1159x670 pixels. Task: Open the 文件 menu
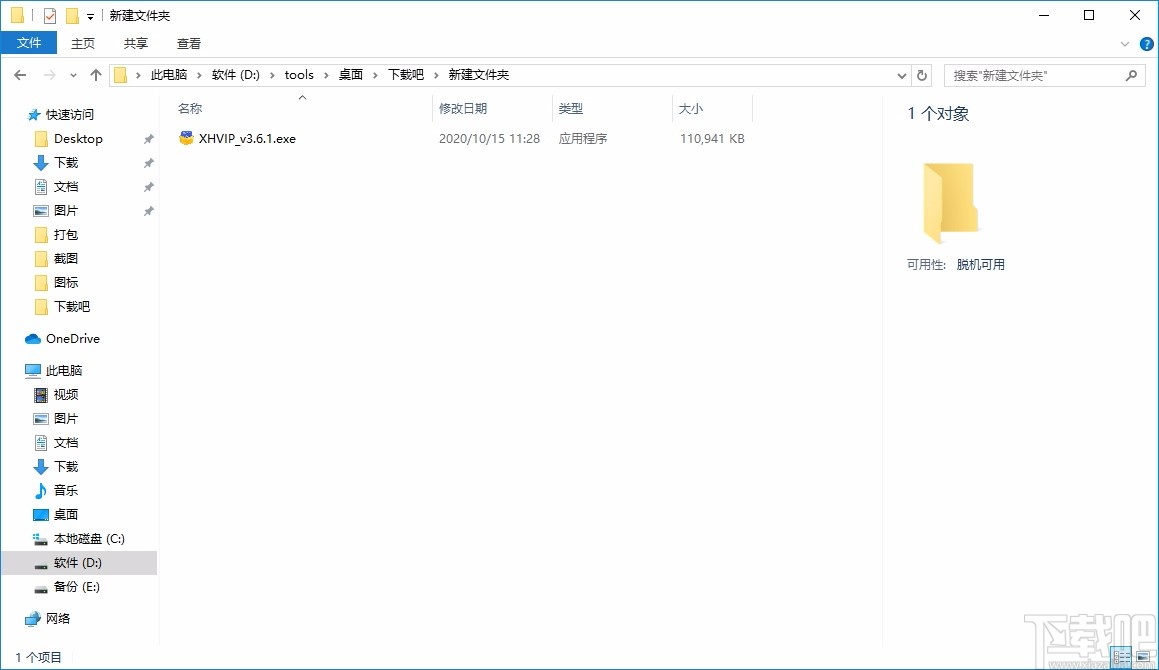click(x=29, y=43)
